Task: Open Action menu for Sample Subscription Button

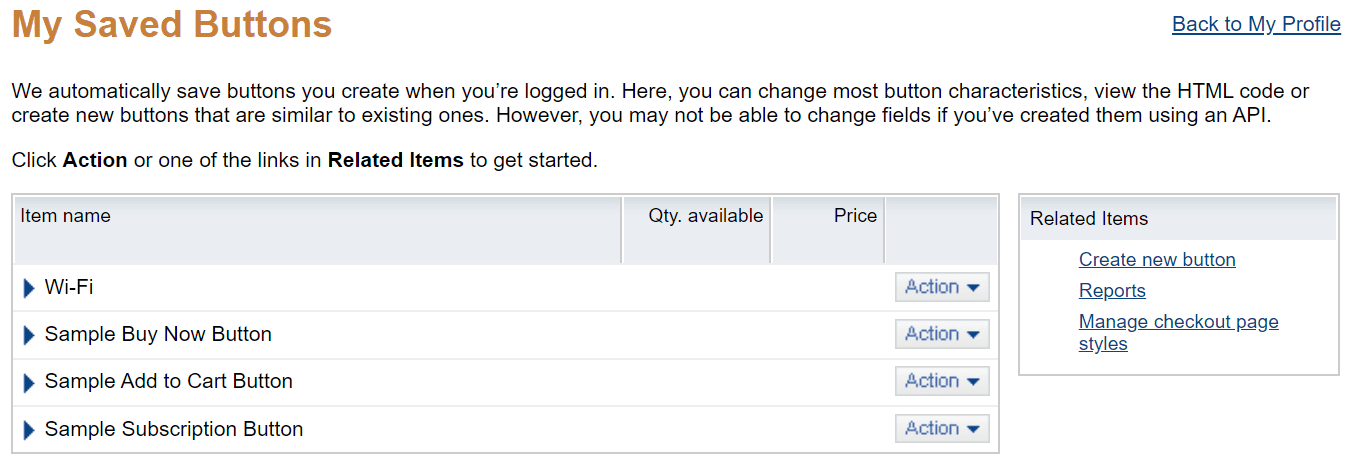Action: (942, 428)
